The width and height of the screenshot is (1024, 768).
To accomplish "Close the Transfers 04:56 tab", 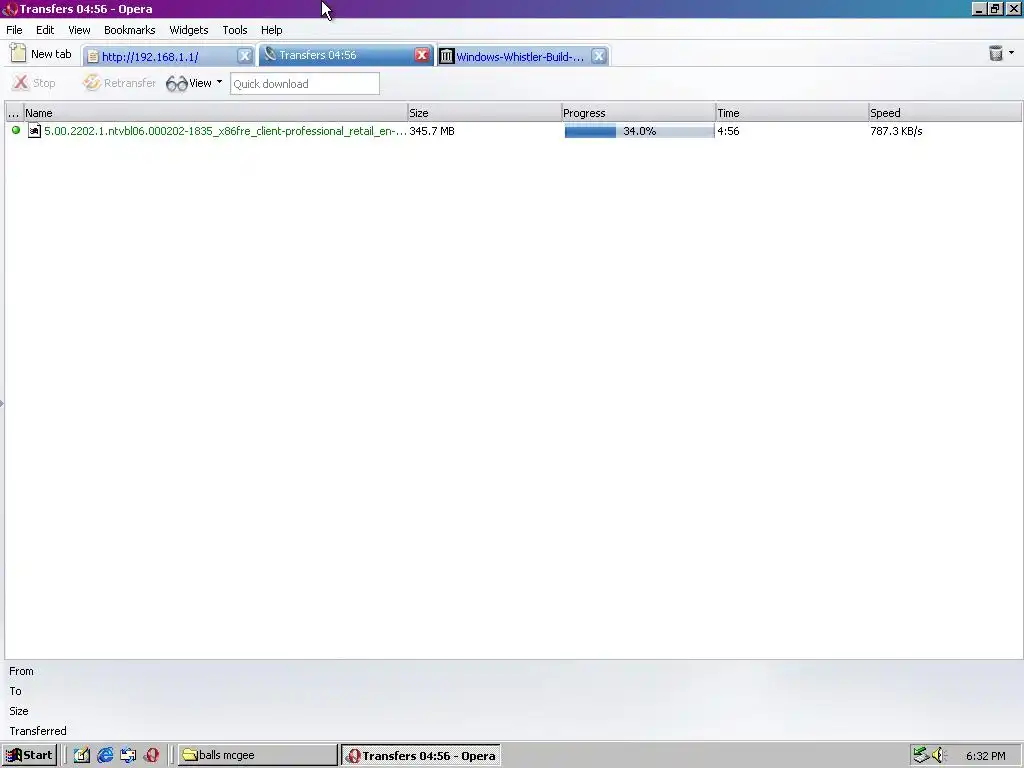I will coord(422,56).
